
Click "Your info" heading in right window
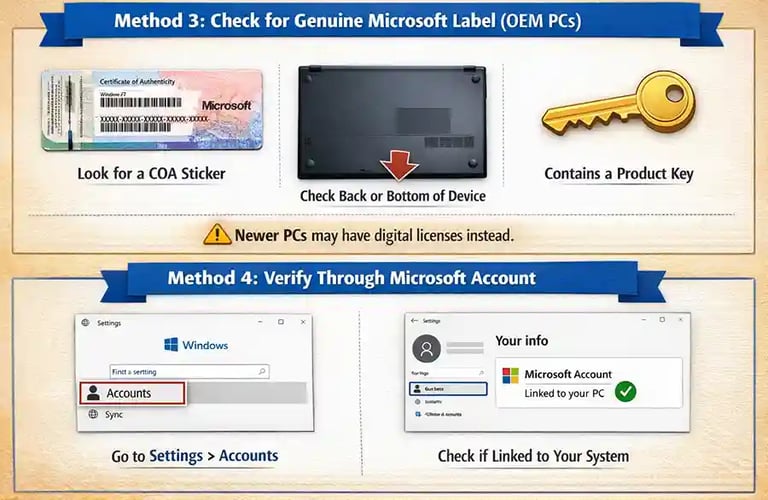tap(522, 340)
